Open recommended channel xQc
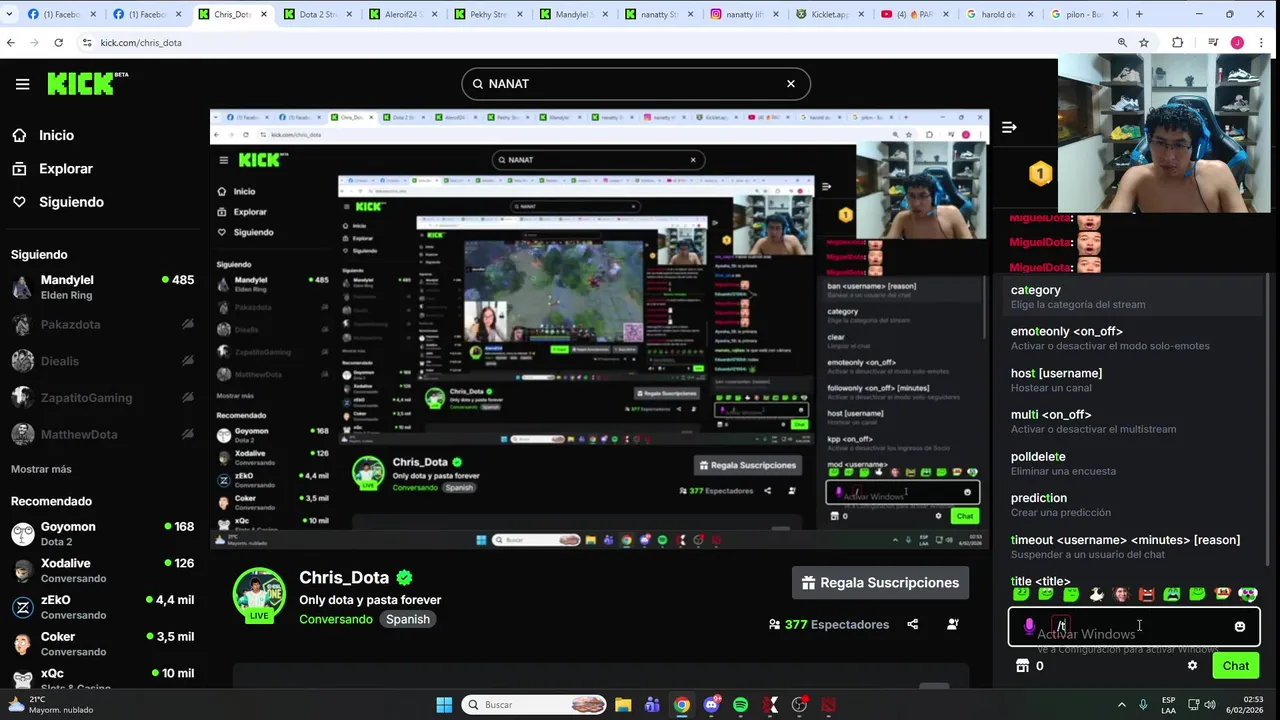Image resolution: width=1280 pixels, height=720 pixels. [x=102, y=679]
